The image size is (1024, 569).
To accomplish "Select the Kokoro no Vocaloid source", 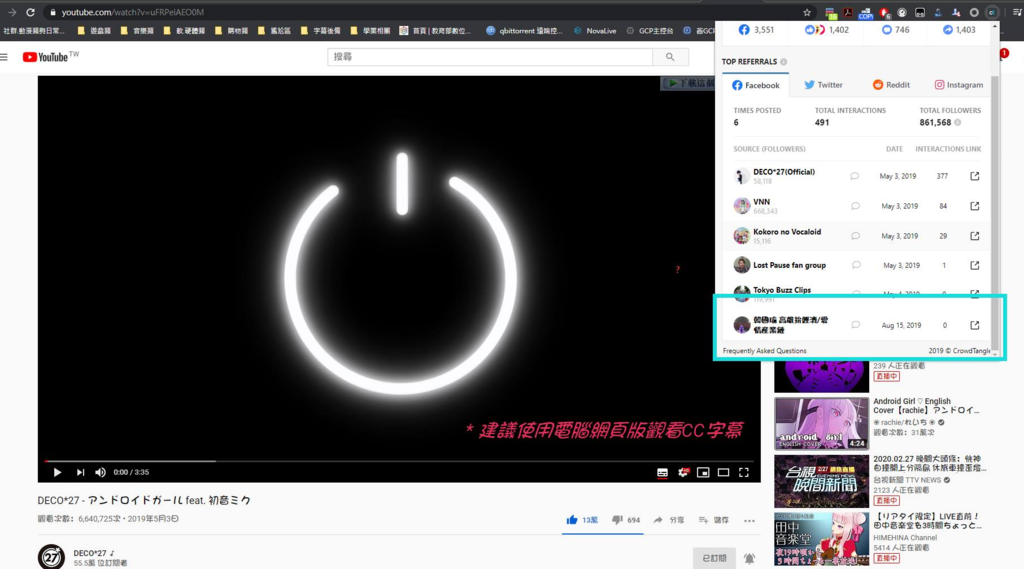I will (787, 232).
